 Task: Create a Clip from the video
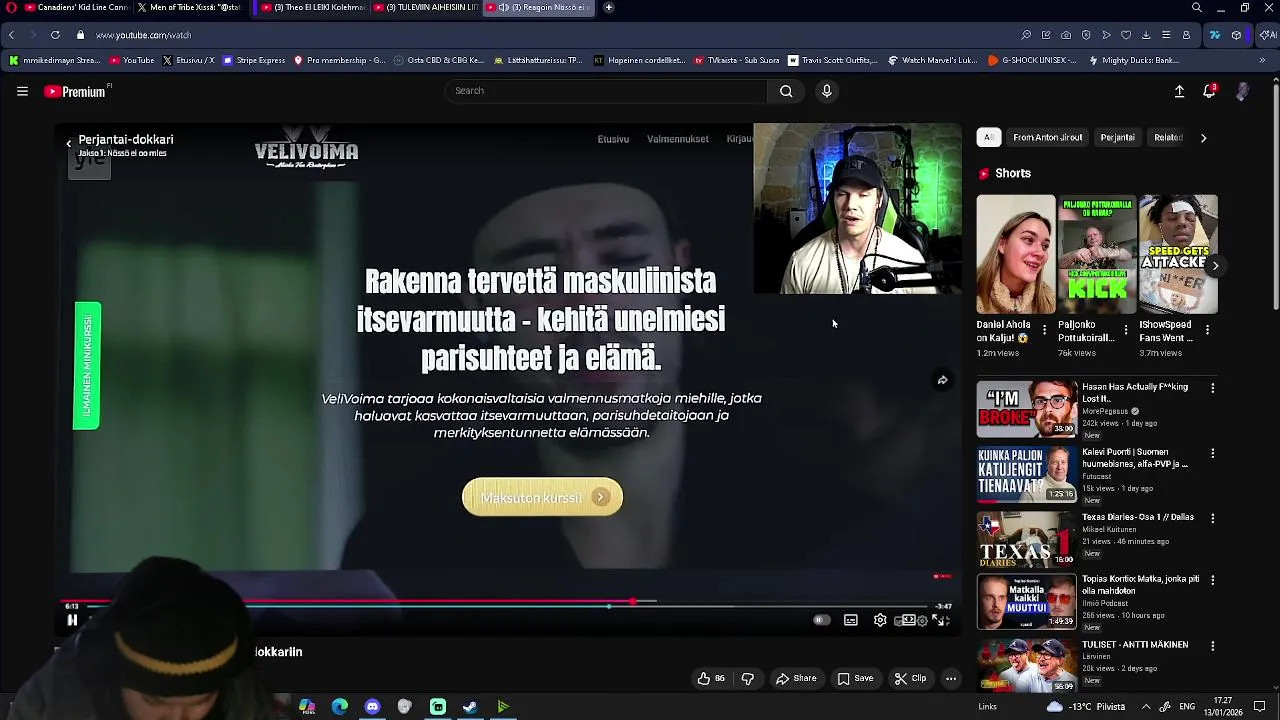(910, 678)
